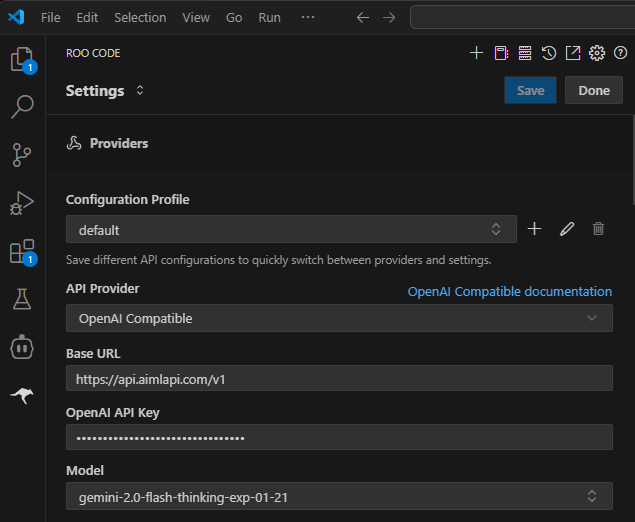Delete the default configuration profile
The height and width of the screenshot is (522, 635).
pyautogui.click(x=598, y=229)
